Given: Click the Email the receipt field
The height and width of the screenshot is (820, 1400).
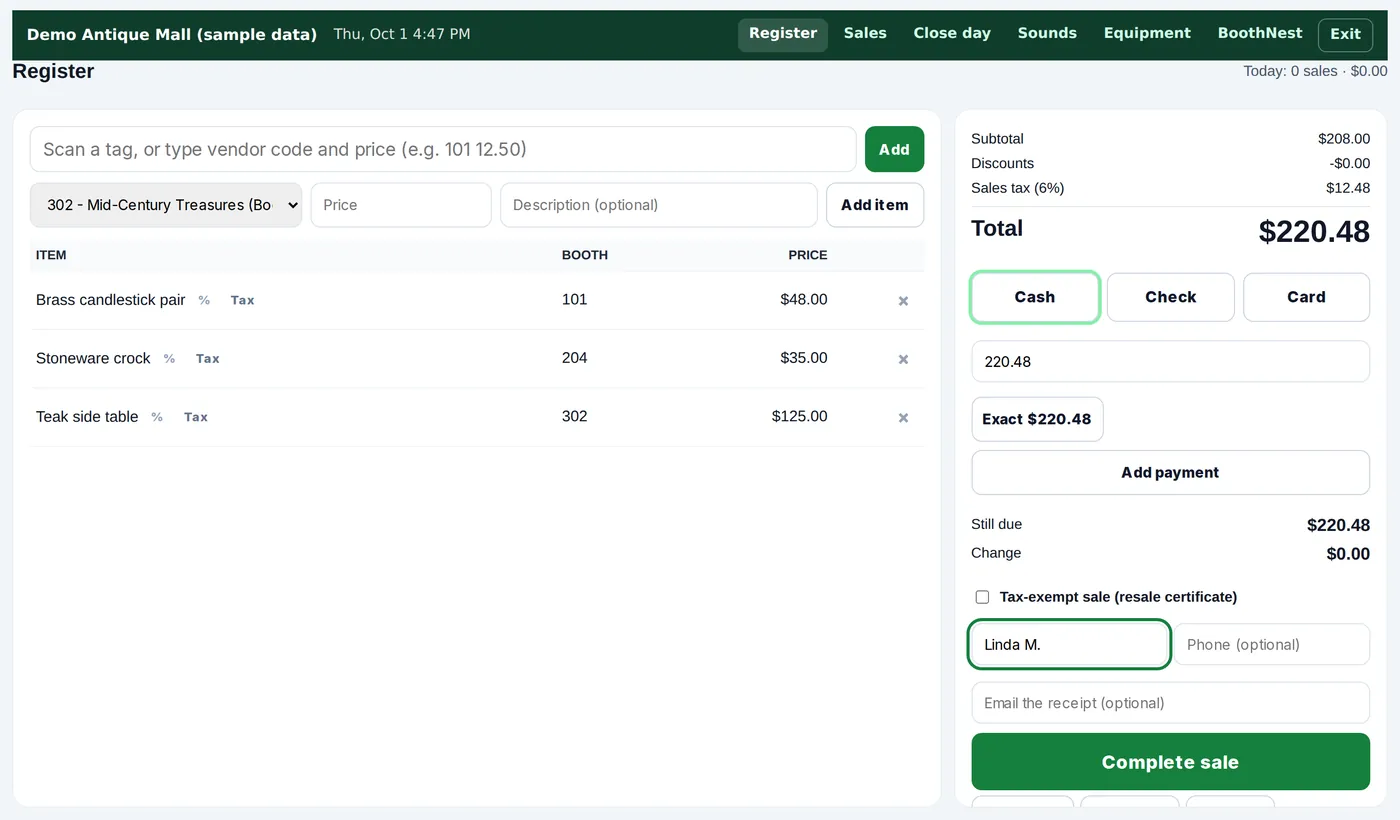Looking at the screenshot, I should coord(1170,703).
